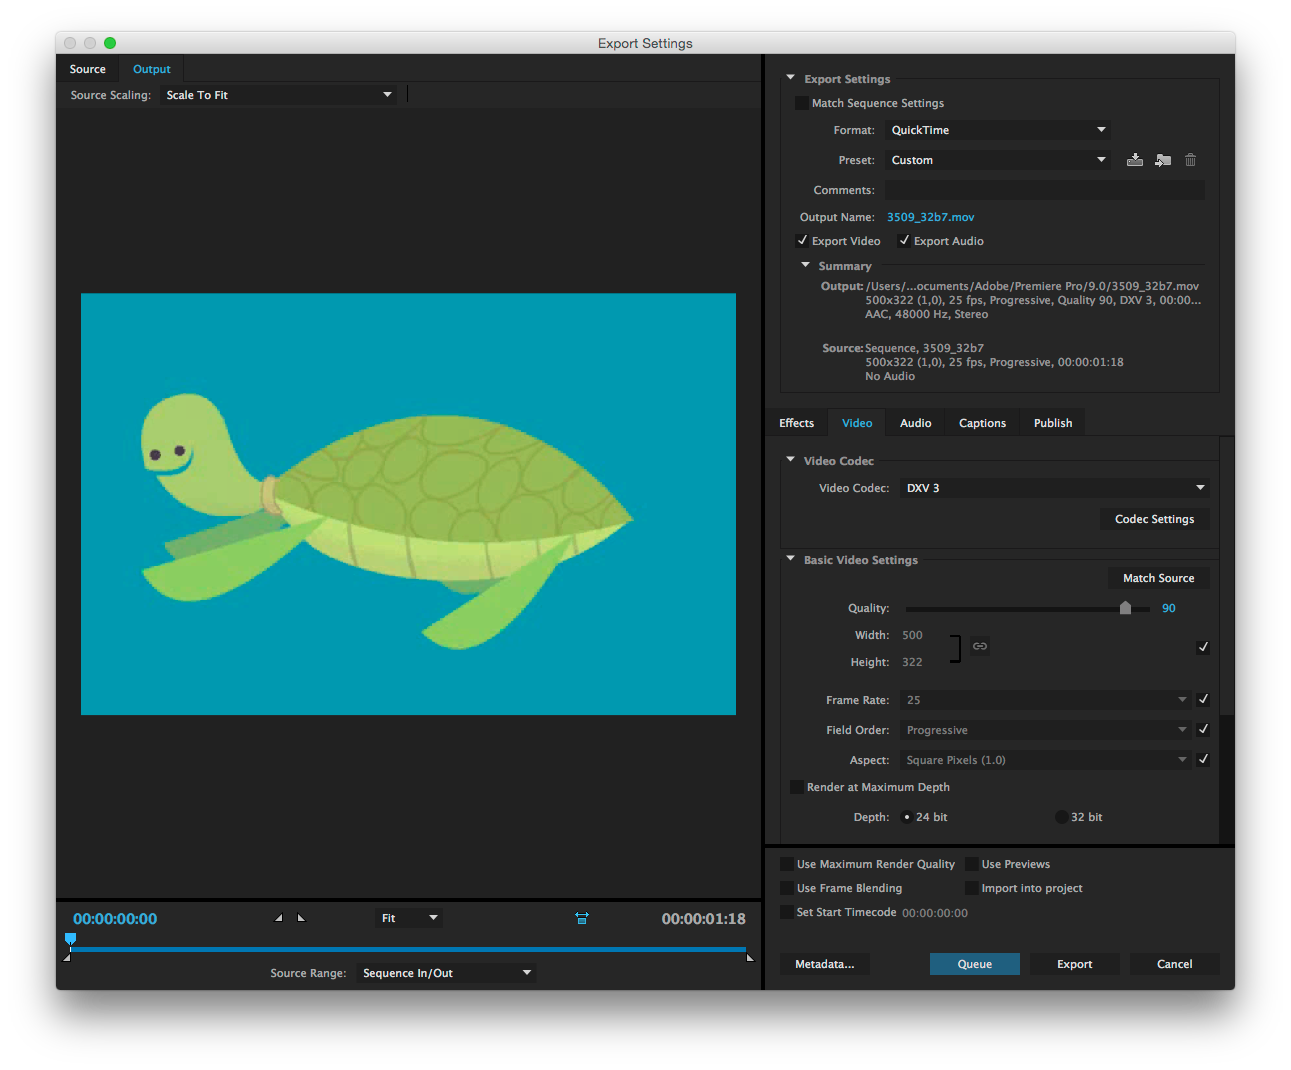The image size is (1291, 1070).
Task: Click the Import Preset folder icon
Action: pos(1162,160)
